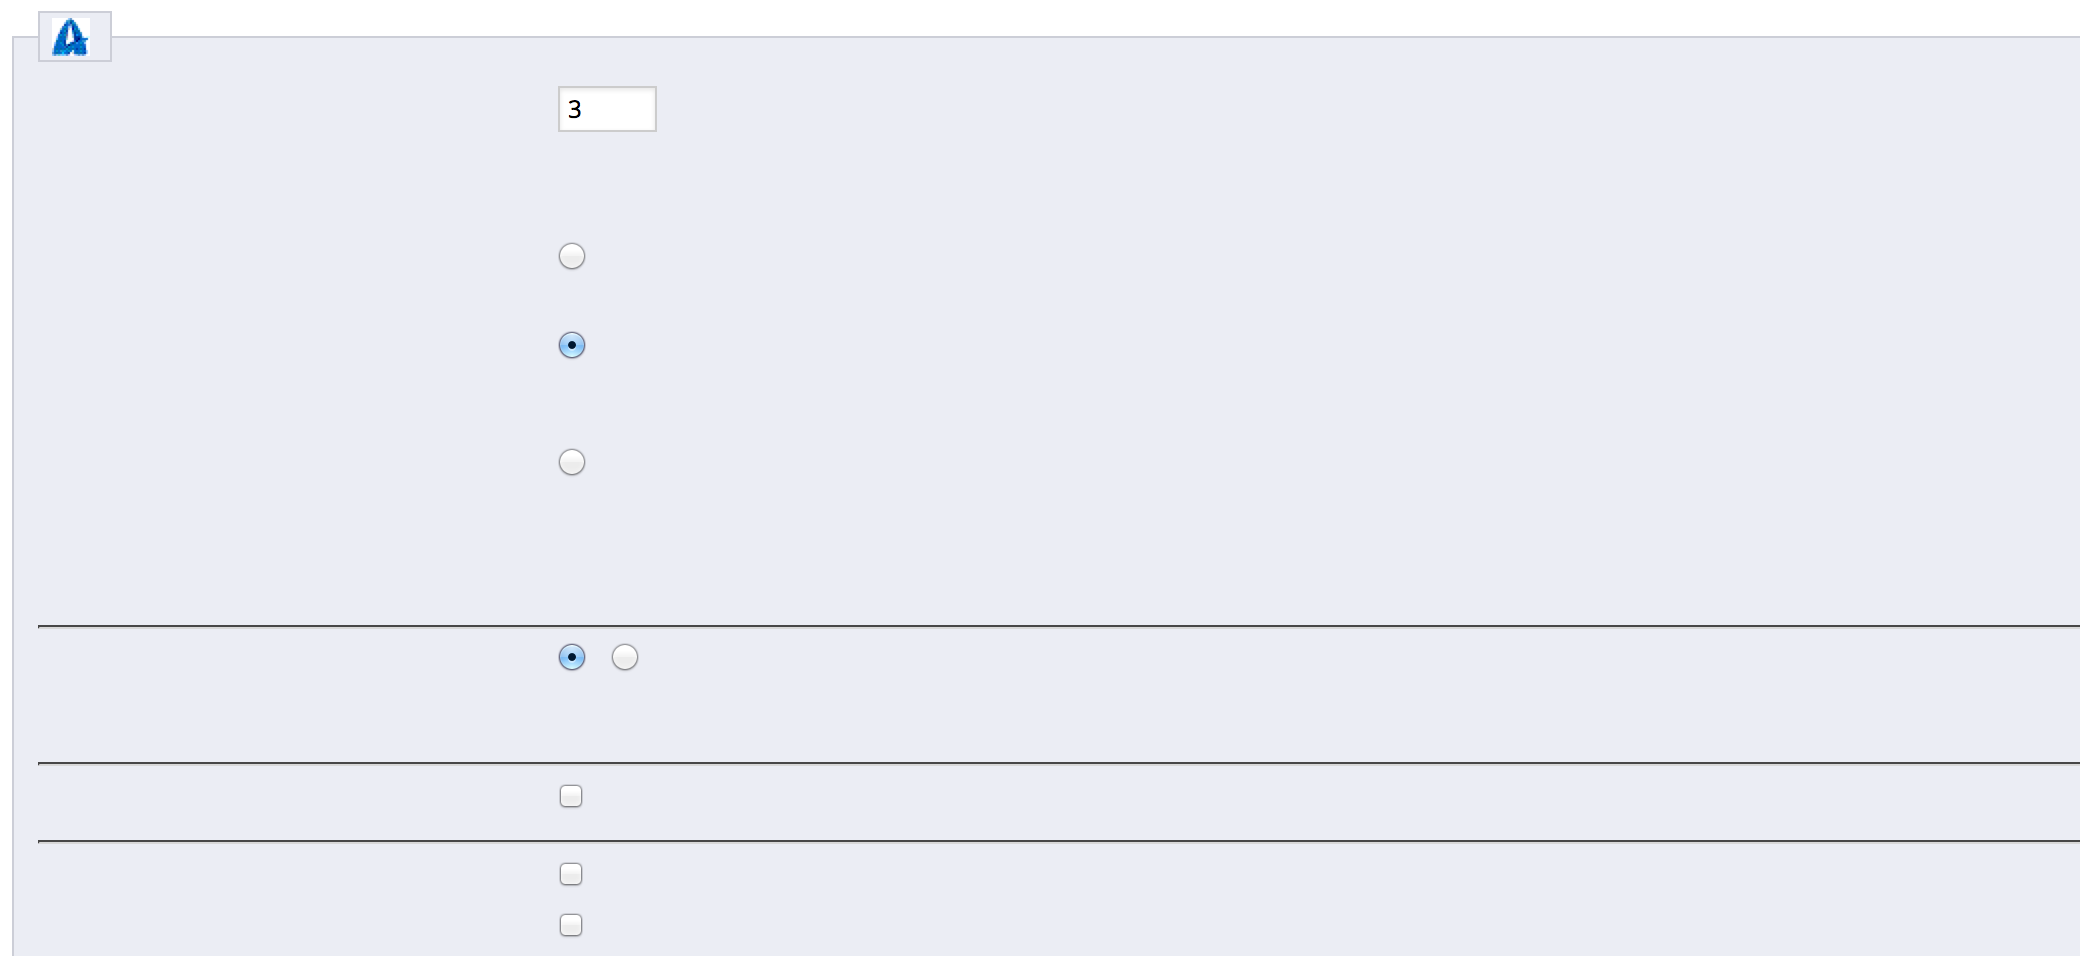The width and height of the screenshot is (2080, 956).
Task: Pick the unselected radio above the selected one
Action: click(x=572, y=256)
